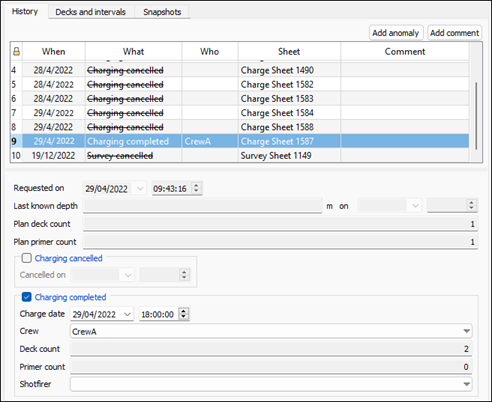Click the lock icon column header
This screenshot has height=402, width=492.
pyautogui.click(x=16, y=52)
